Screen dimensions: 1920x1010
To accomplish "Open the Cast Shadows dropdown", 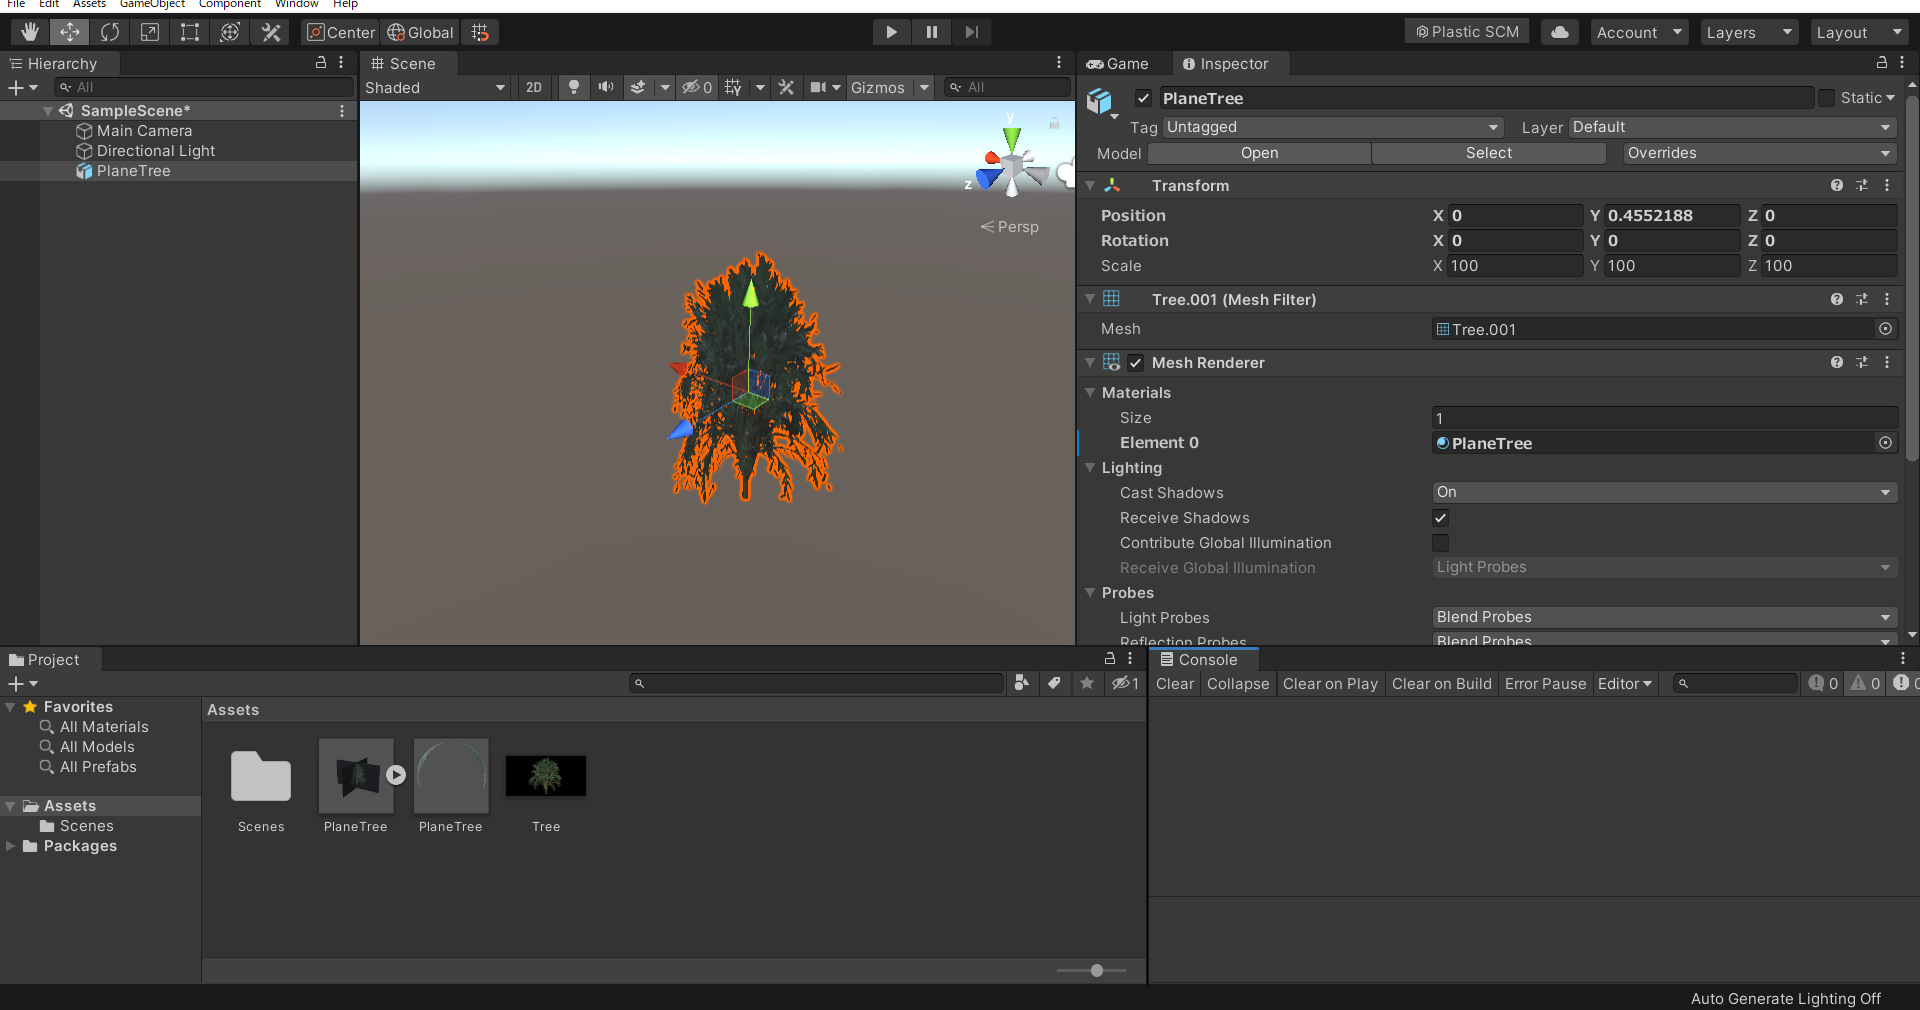I will pyautogui.click(x=1664, y=492).
